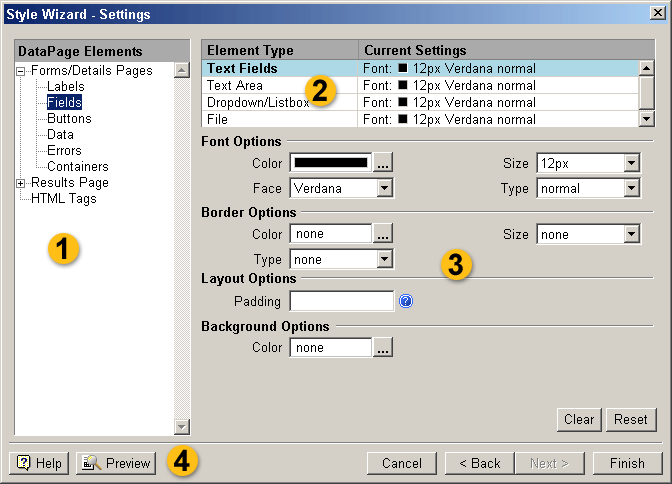The height and width of the screenshot is (484, 672).
Task: Click the black Font Color swatch
Action: coord(330,163)
